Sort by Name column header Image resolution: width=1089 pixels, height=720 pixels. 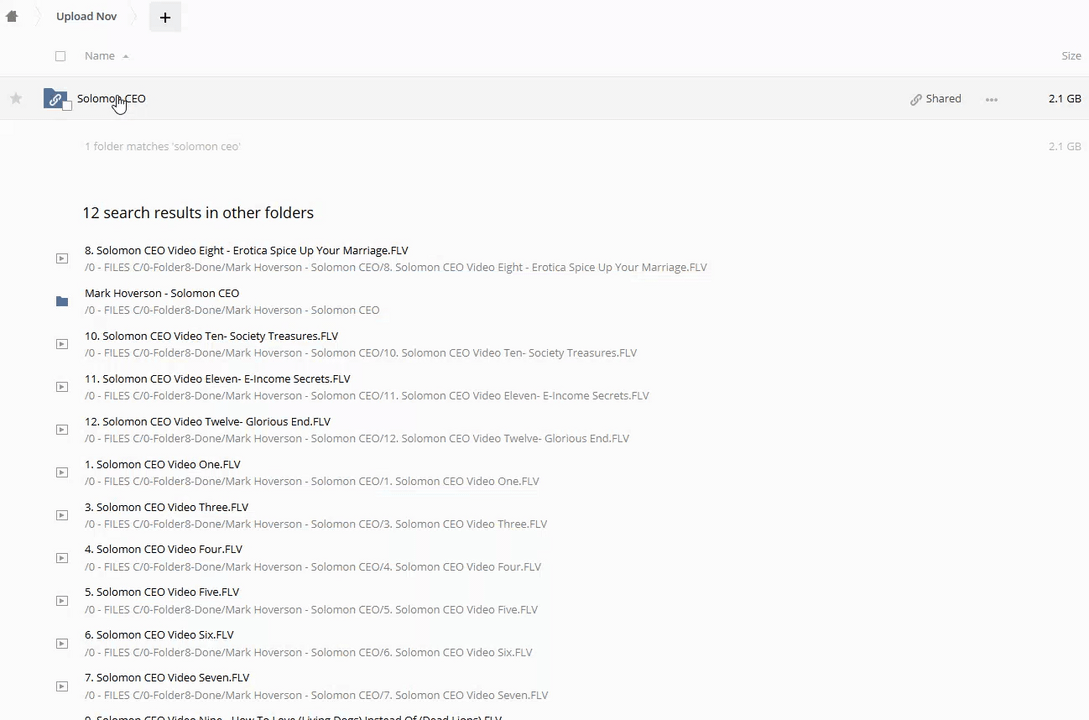100,56
